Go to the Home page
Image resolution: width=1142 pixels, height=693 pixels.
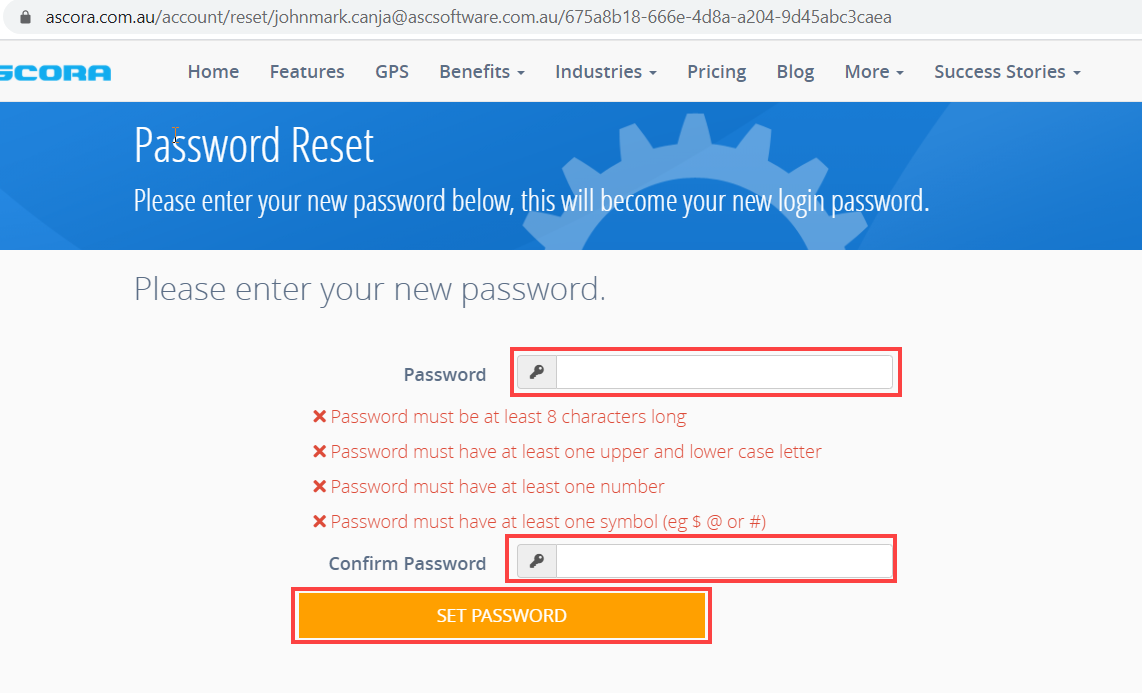click(x=213, y=72)
